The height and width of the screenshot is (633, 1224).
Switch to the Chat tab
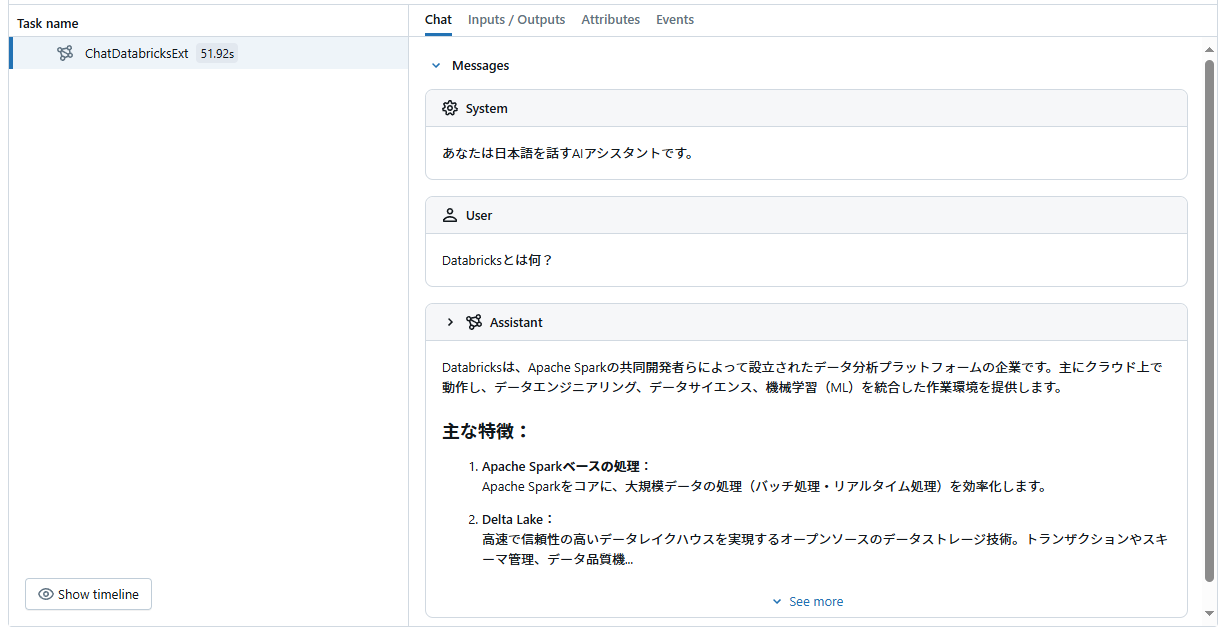point(438,19)
